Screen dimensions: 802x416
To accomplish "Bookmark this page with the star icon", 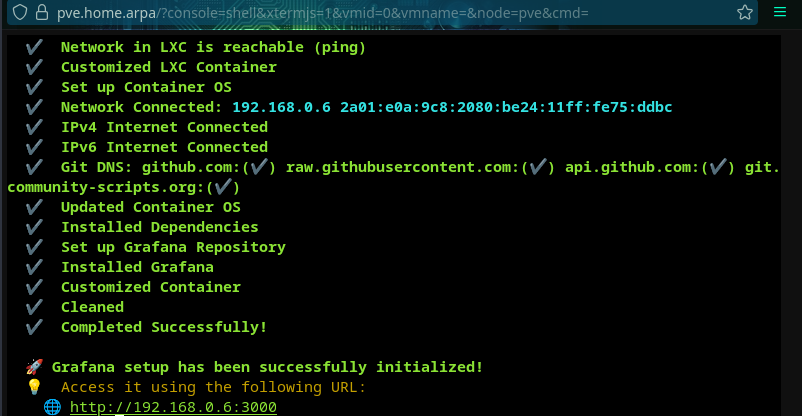I will click(x=742, y=13).
